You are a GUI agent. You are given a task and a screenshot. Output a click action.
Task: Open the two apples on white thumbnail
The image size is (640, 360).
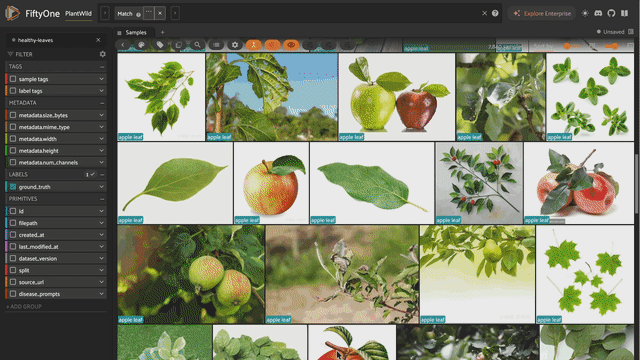click(x=397, y=97)
